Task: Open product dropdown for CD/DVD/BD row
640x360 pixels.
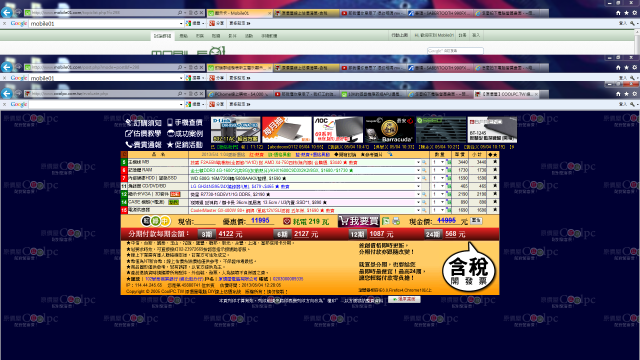Action: [x=418, y=186]
